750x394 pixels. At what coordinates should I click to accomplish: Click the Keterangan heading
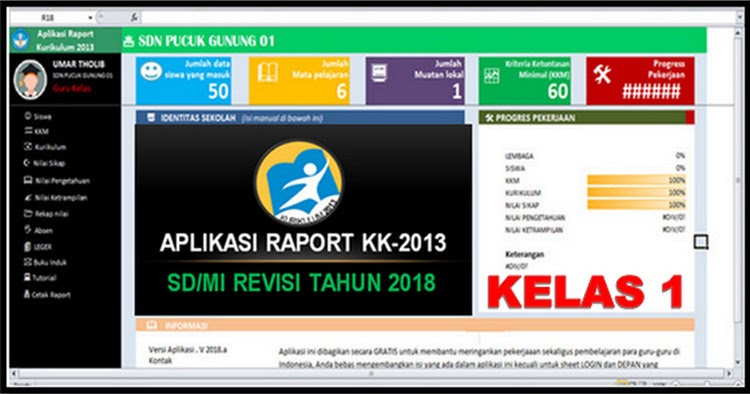524,254
